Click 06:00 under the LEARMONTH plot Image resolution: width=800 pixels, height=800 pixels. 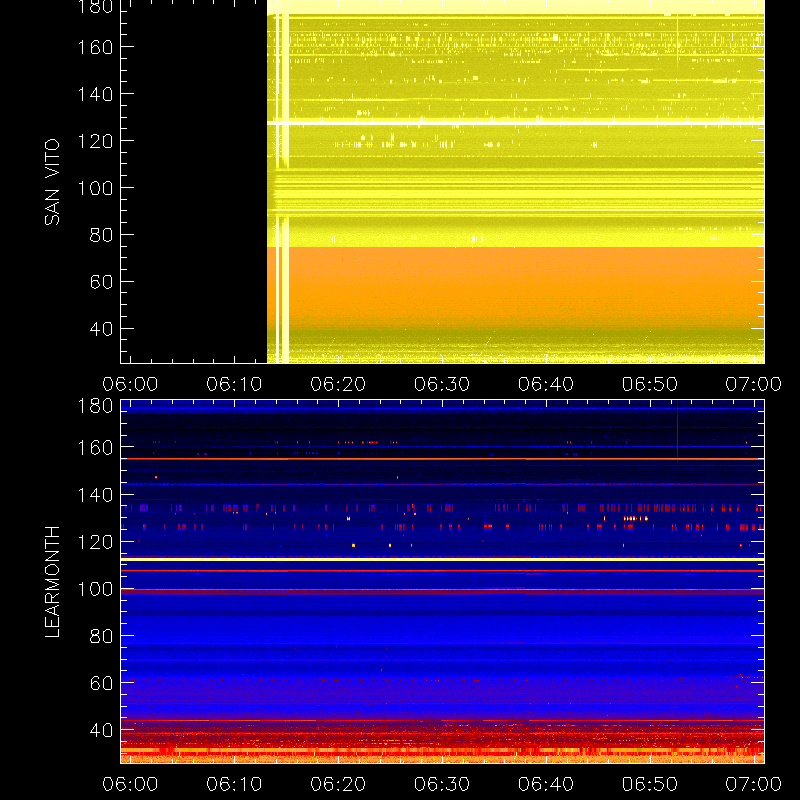point(130,784)
